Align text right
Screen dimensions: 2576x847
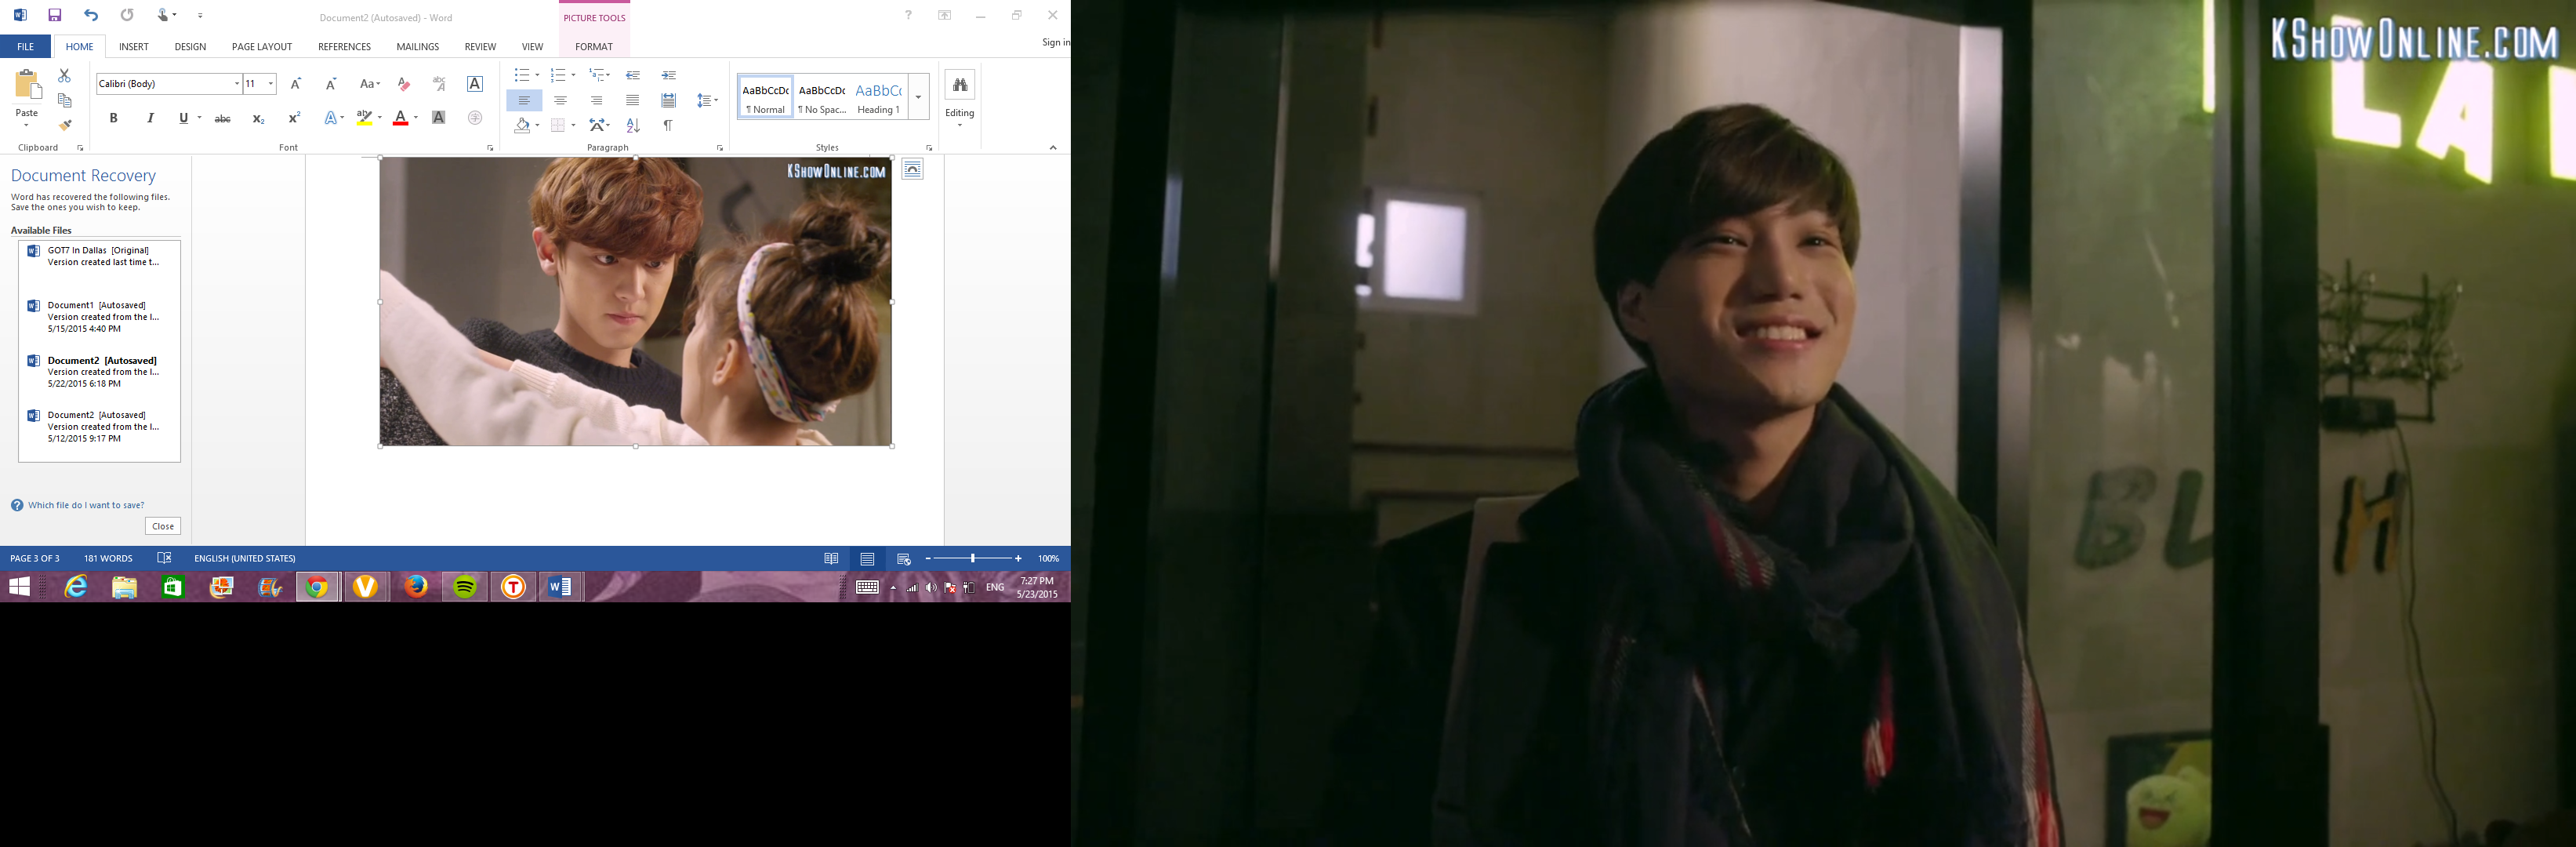pos(596,100)
